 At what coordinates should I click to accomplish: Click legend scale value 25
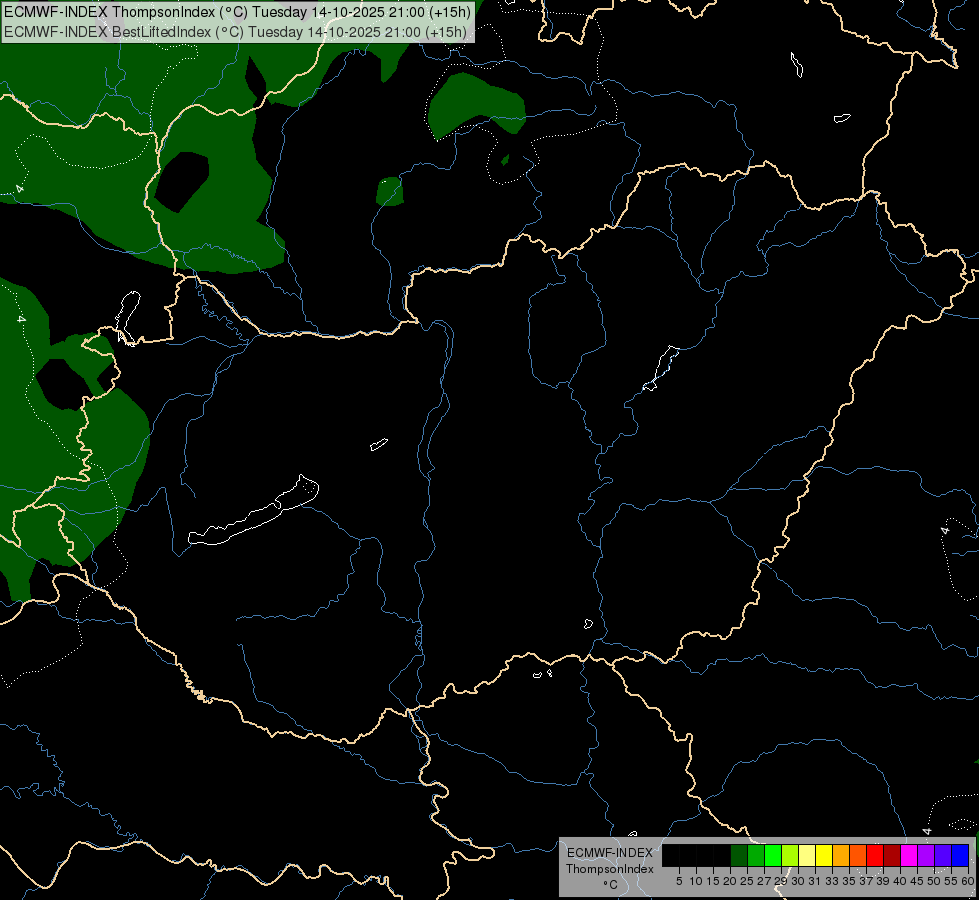(747, 881)
